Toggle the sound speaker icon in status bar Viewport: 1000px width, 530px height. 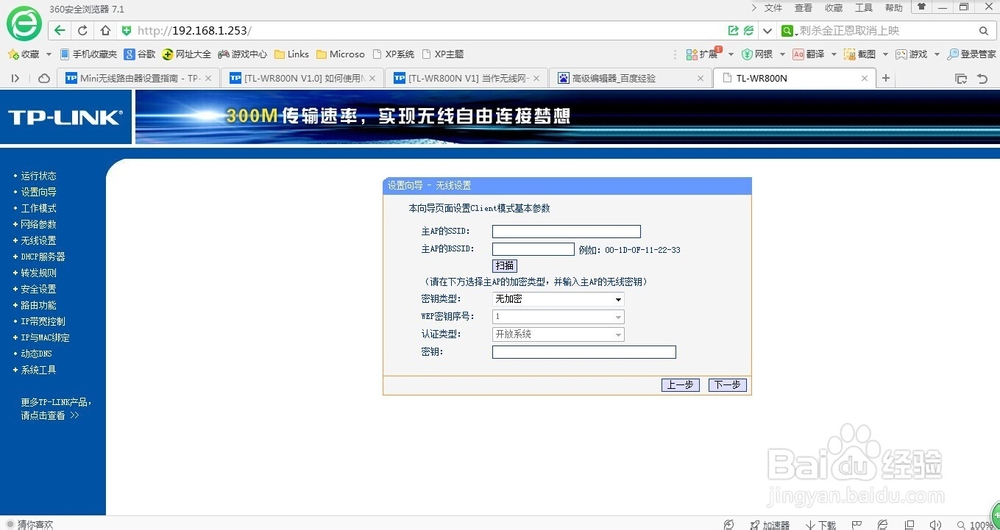coord(937,525)
